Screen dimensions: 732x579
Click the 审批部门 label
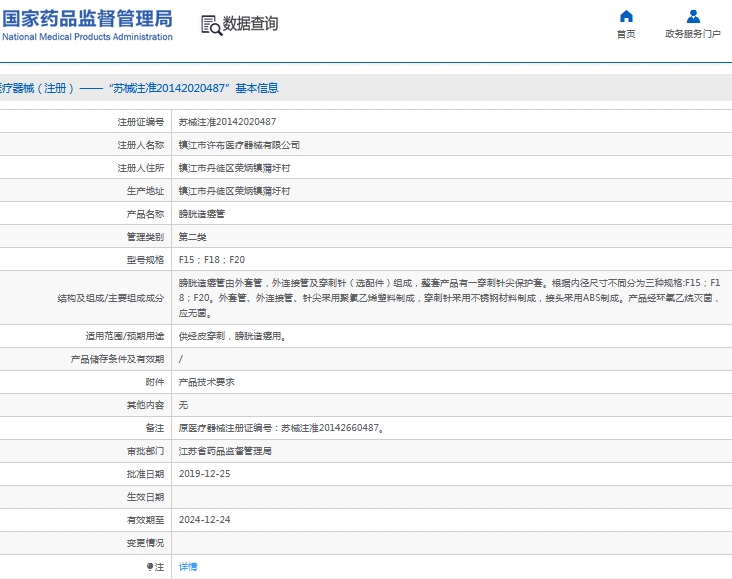point(145,451)
